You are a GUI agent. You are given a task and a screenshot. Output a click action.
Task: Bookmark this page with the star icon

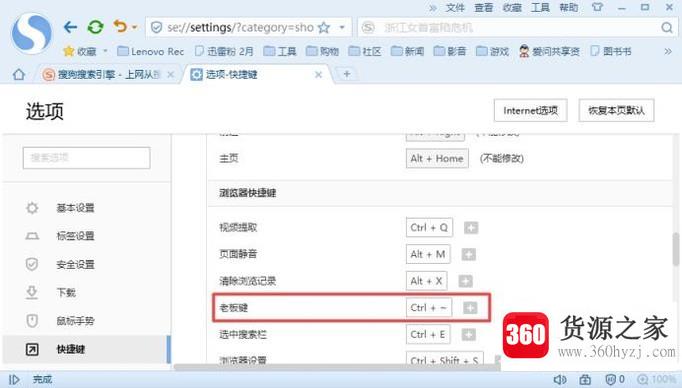(x=324, y=28)
